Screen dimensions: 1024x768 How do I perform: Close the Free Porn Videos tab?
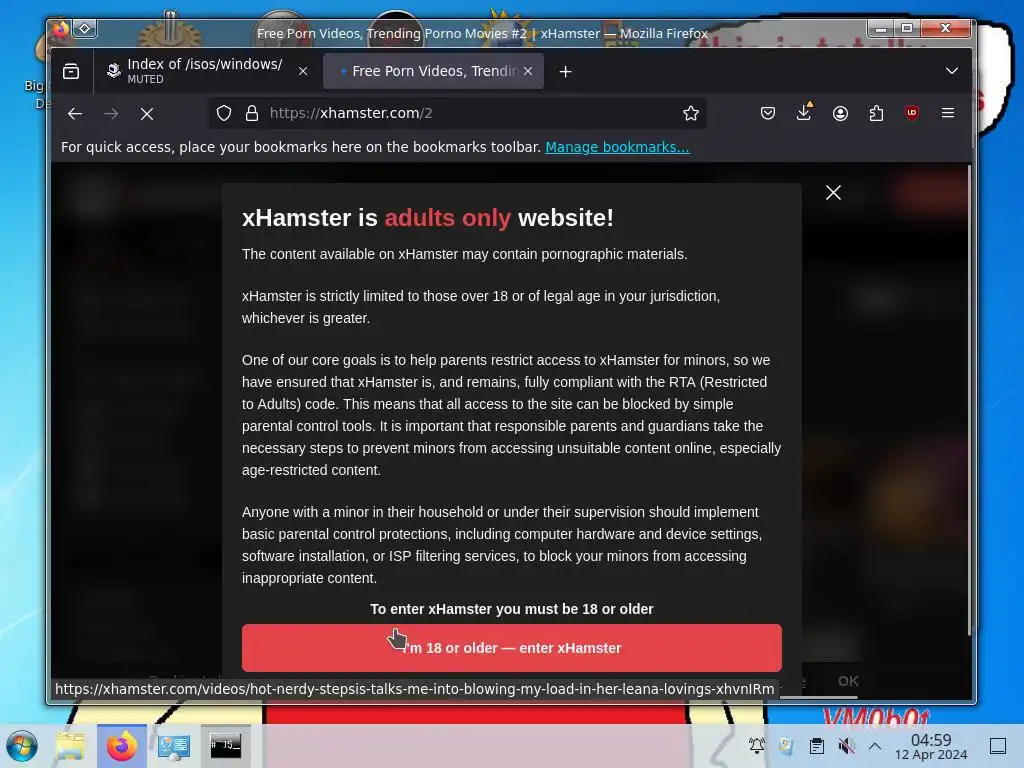pos(528,71)
